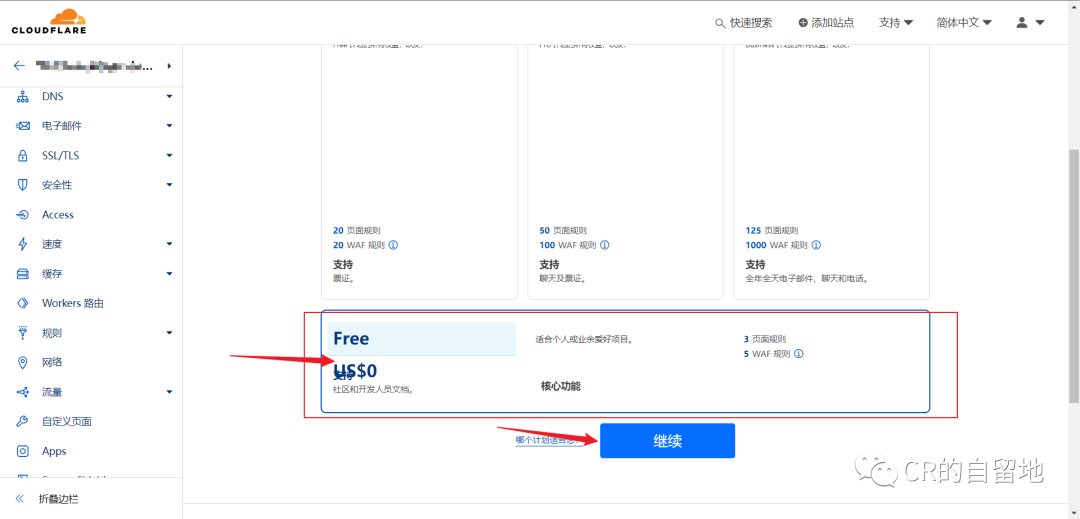This screenshot has width=1080, height=519.
Task: Click the blue 继续 button
Action: point(667,441)
